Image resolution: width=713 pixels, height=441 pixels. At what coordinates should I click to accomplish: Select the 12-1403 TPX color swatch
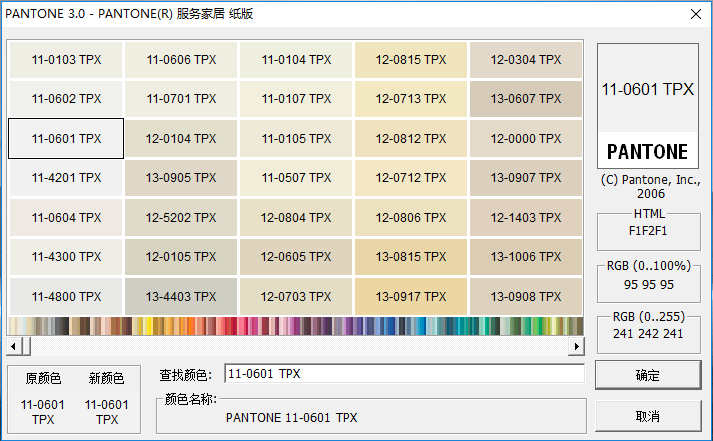[x=526, y=217]
